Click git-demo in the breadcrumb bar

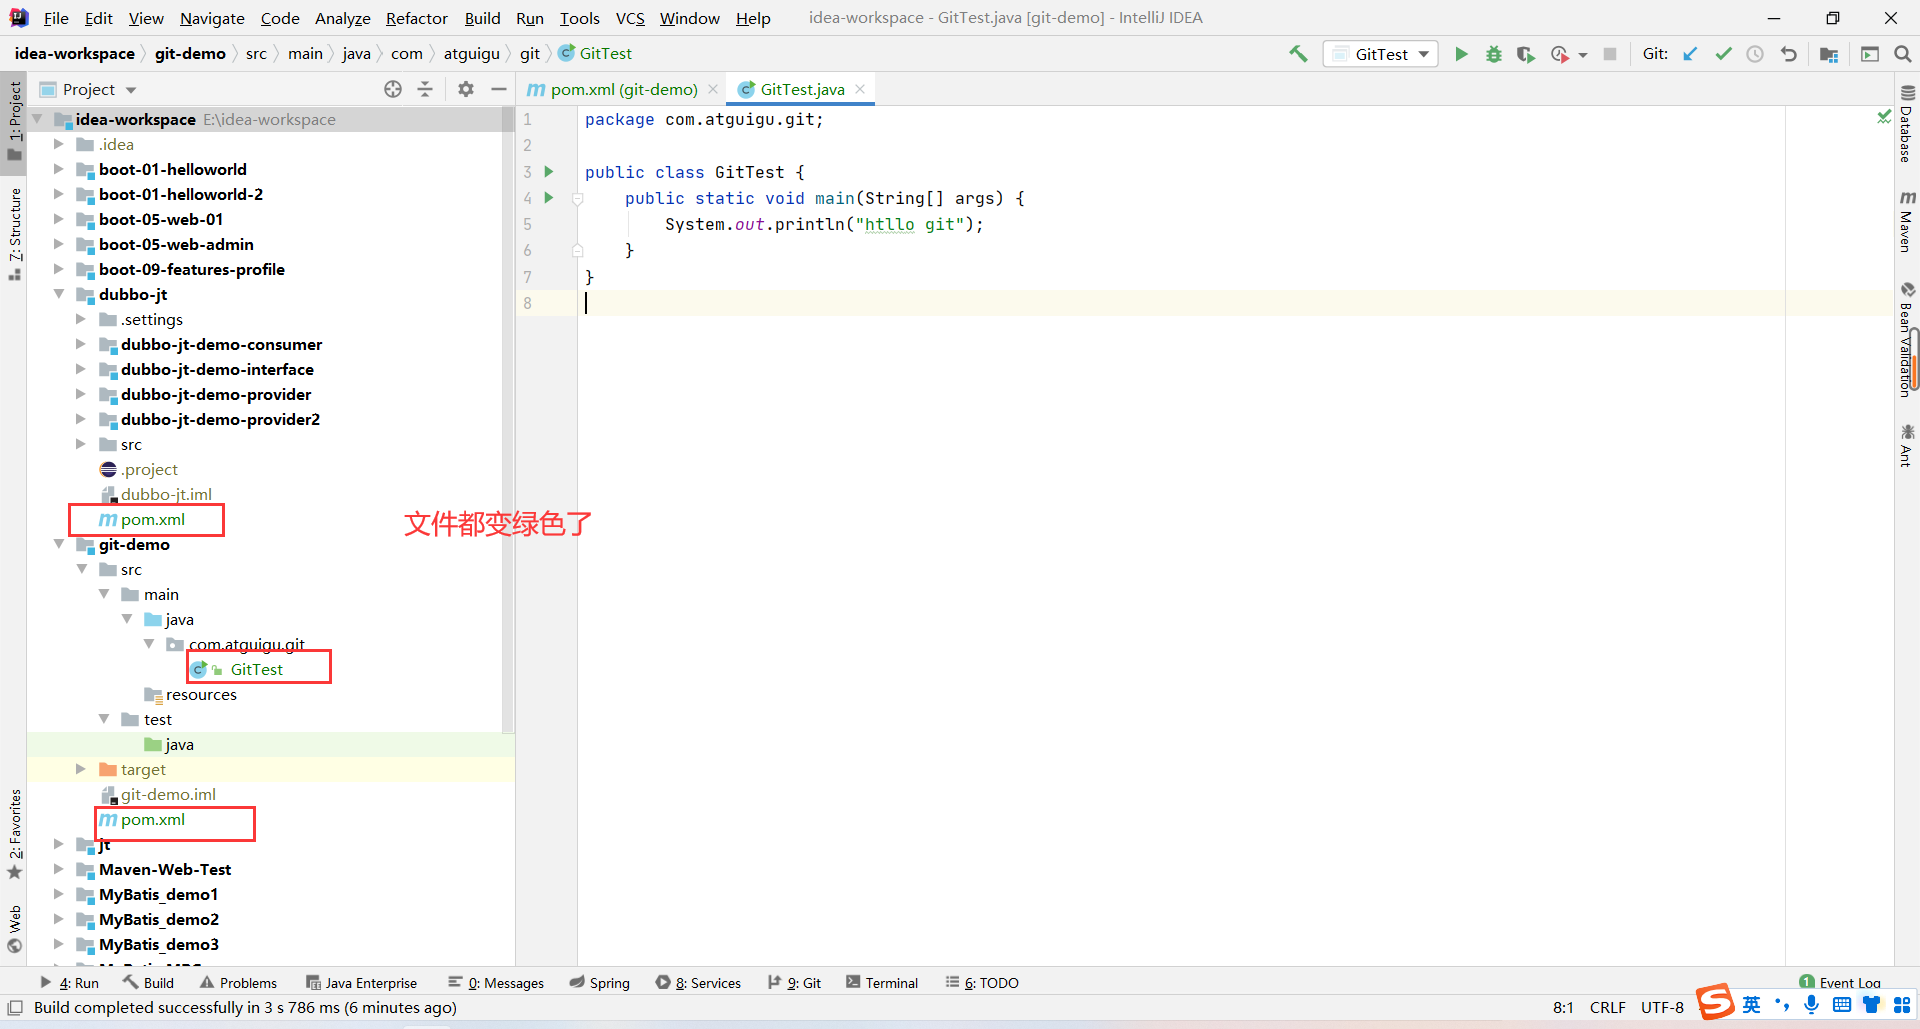pyautogui.click(x=190, y=54)
